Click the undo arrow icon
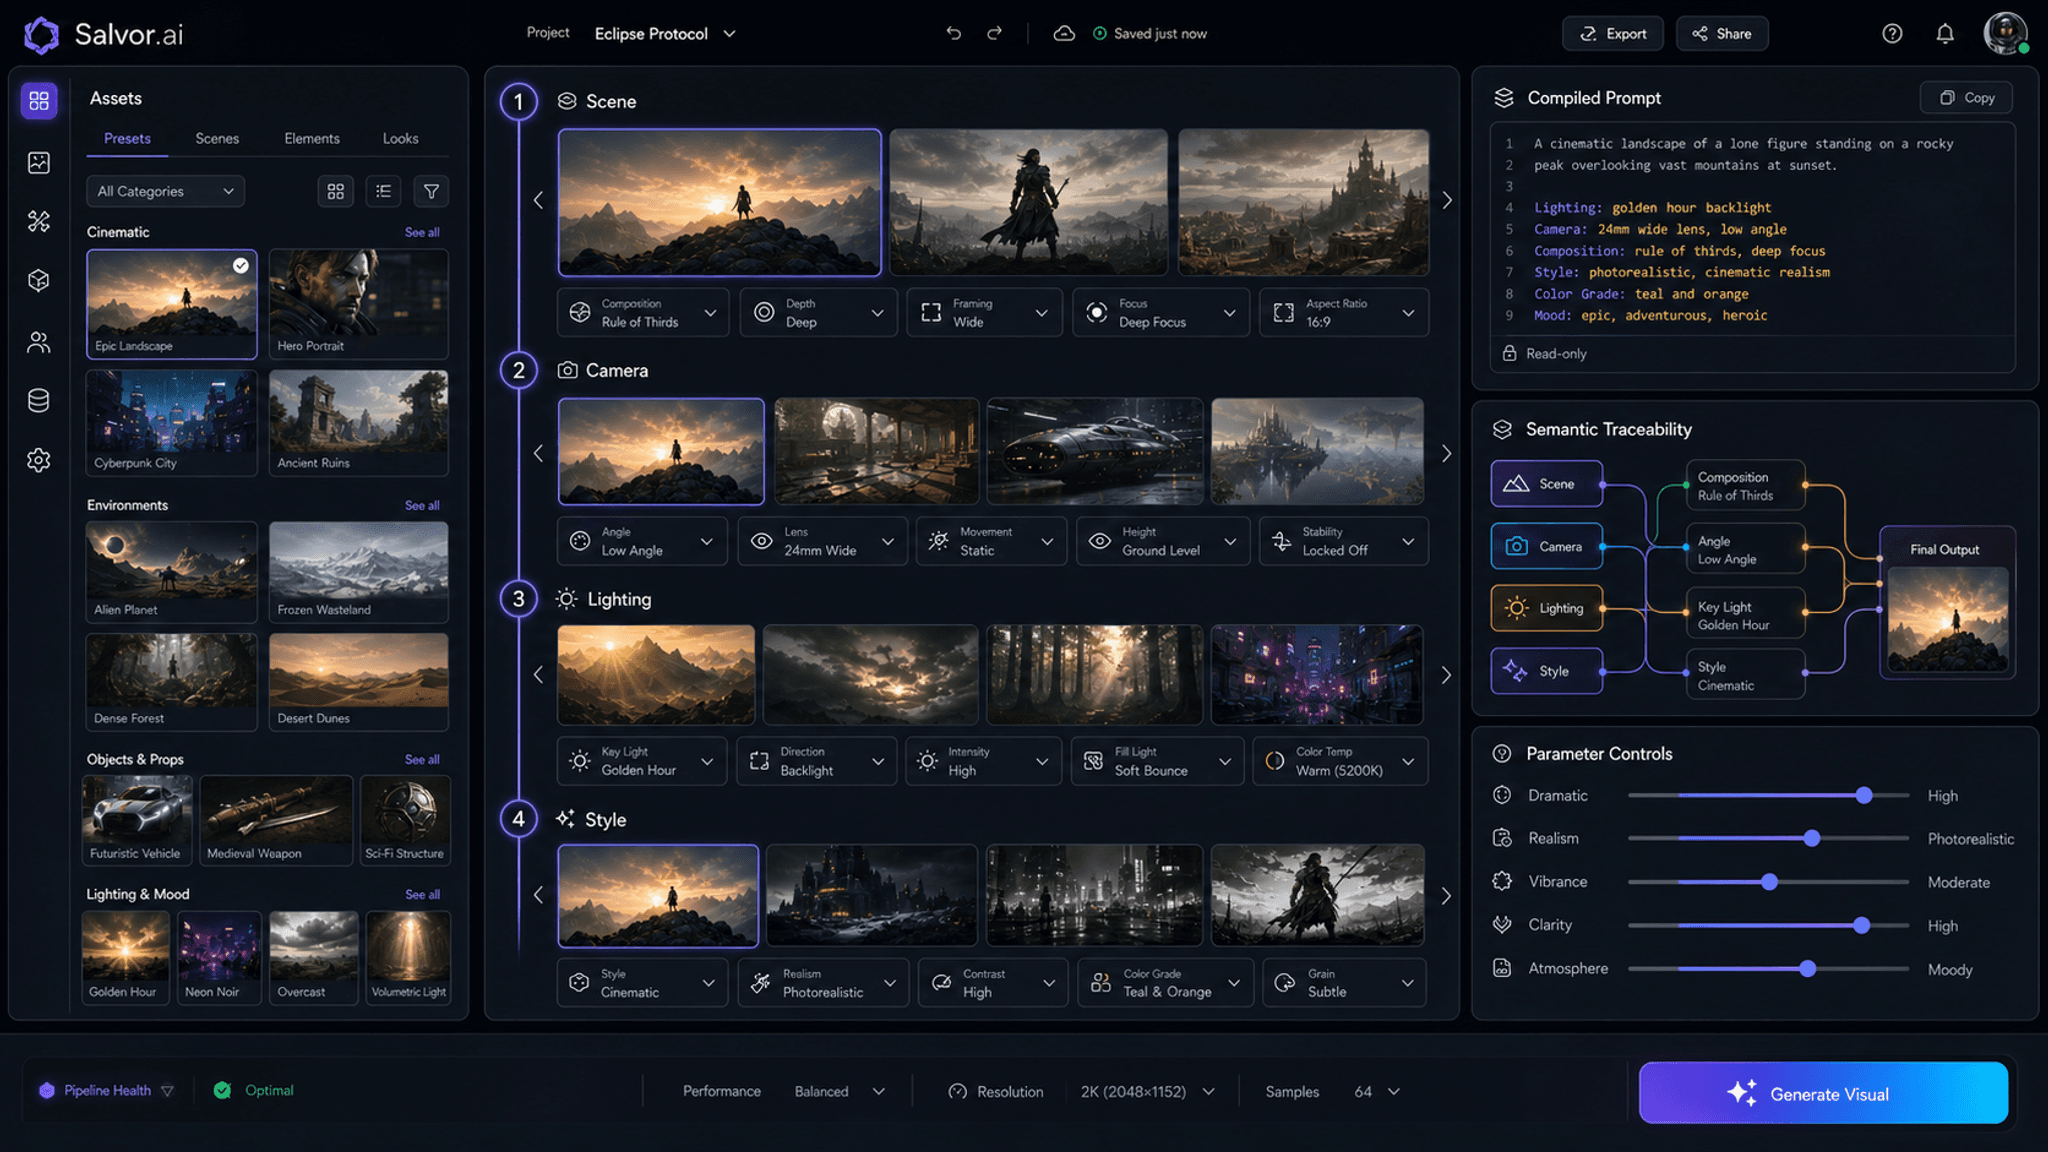The width and height of the screenshot is (2048, 1152). click(x=954, y=33)
